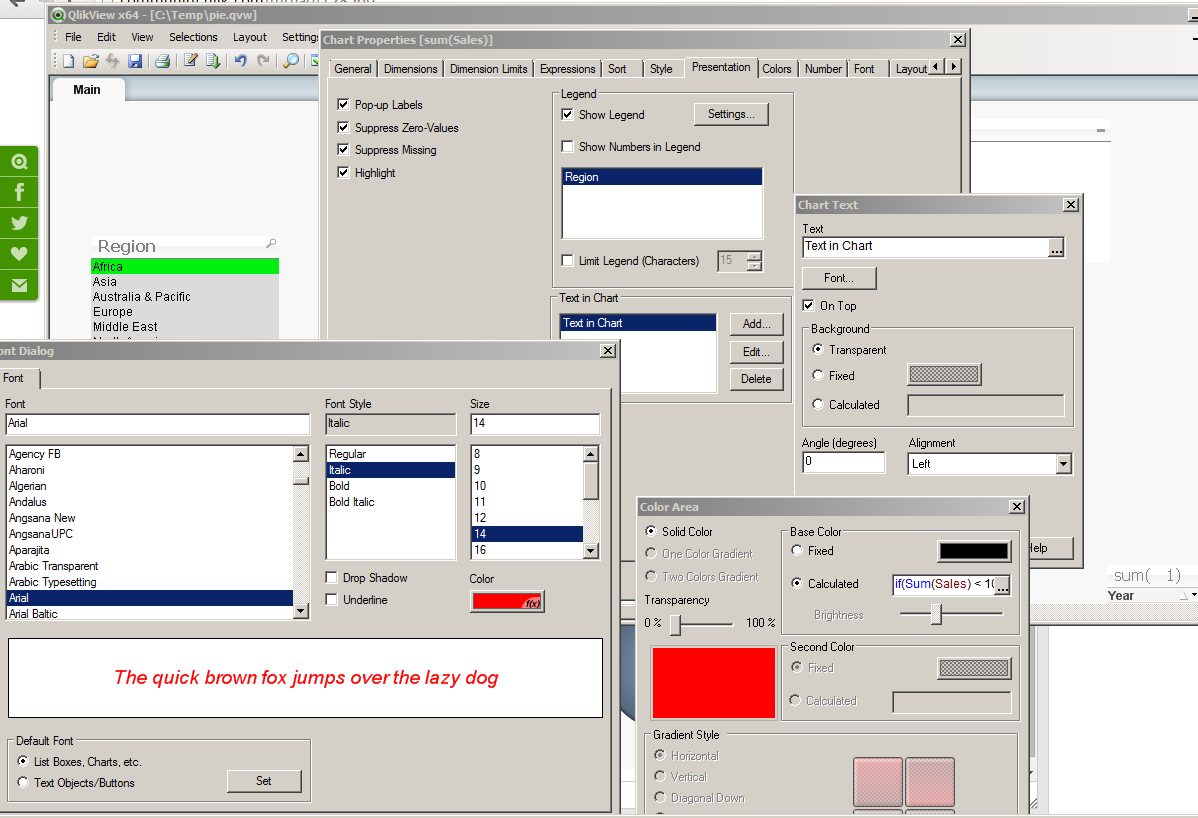
Task: Undo with the blue arrow icon
Action: click(241, 60)
